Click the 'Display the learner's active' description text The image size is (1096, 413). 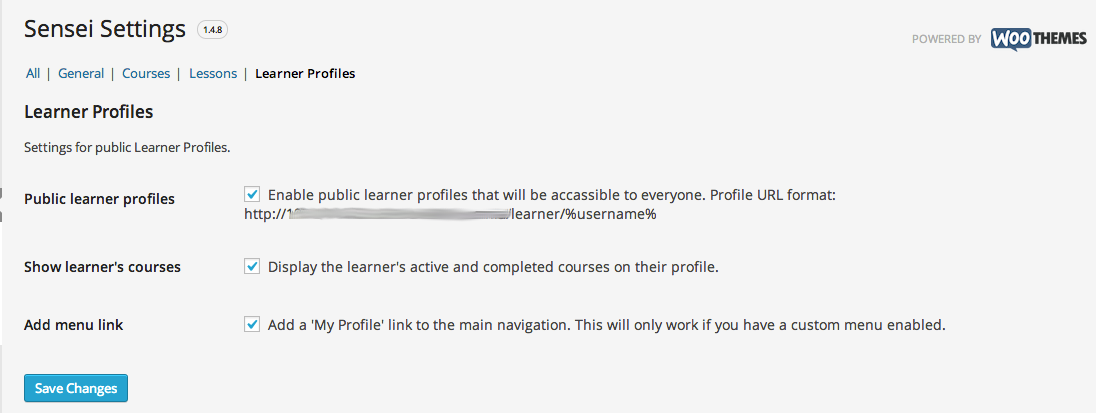click(493, 267)
